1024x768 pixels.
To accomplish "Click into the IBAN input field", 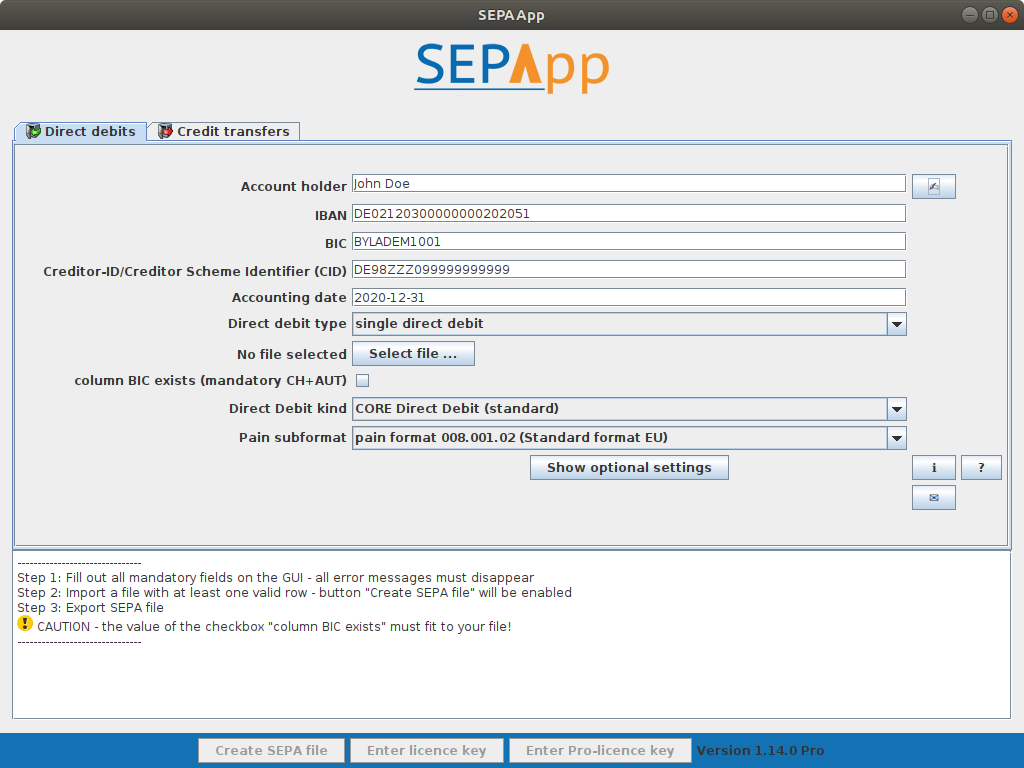I will click(628, 213).
